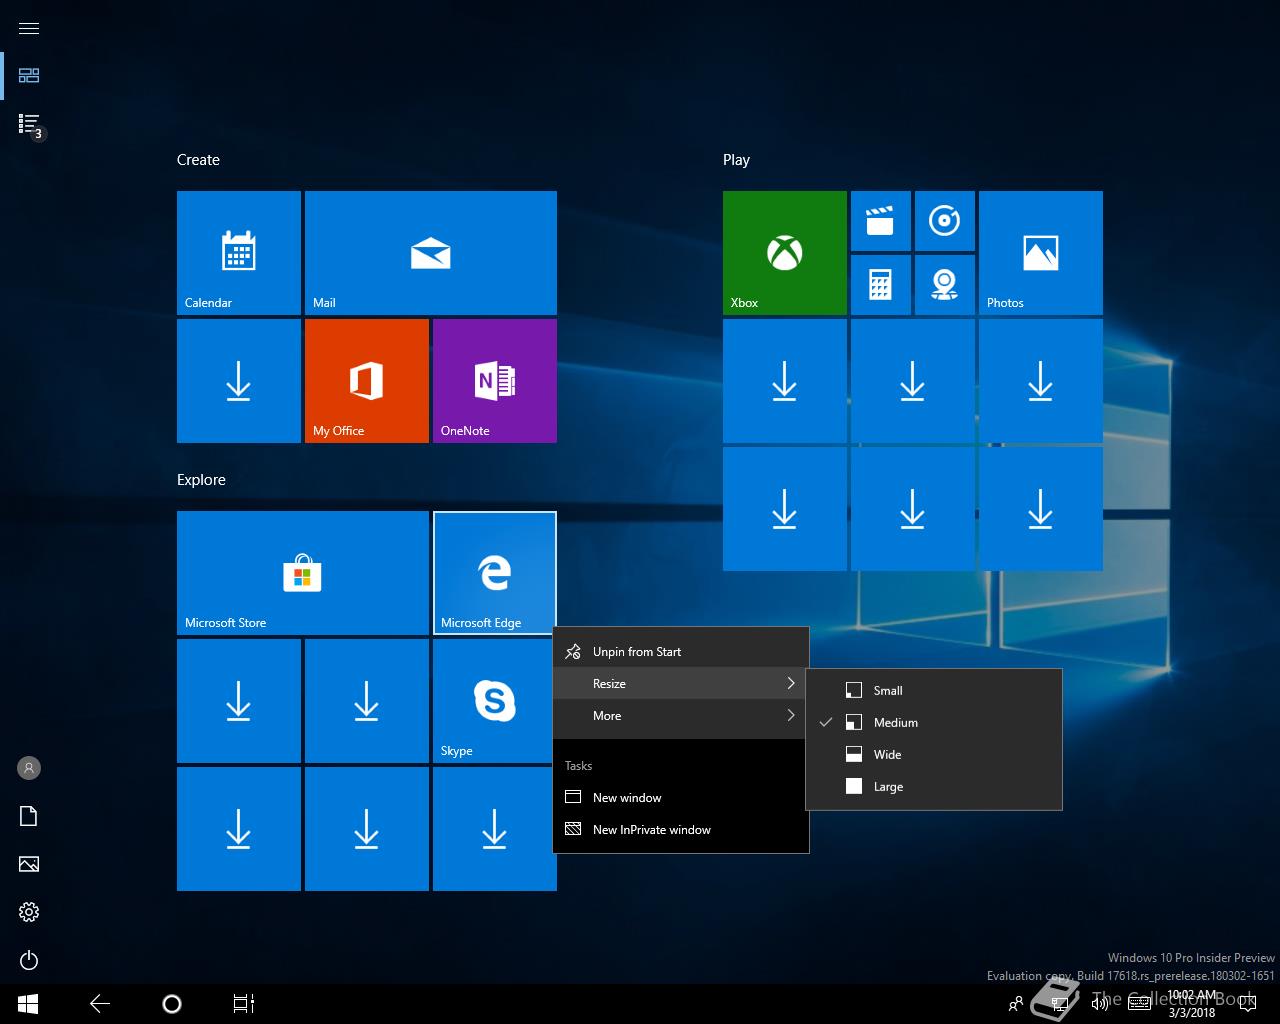Open the My Office tile

click(367, 381)
